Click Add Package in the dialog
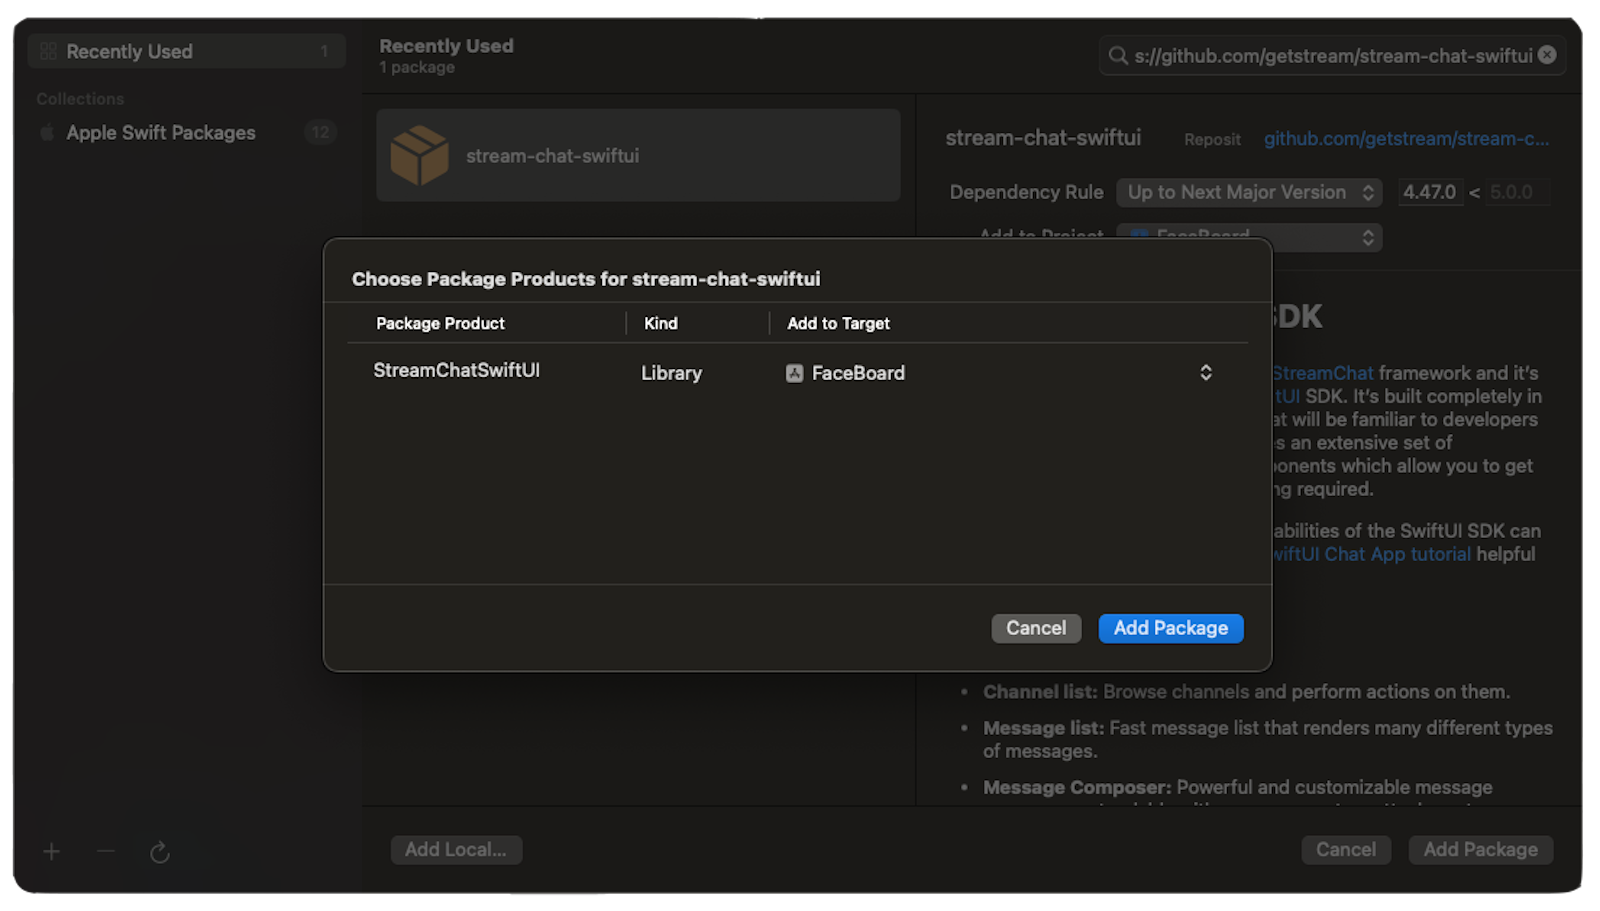 click(x=1170, y=628)
